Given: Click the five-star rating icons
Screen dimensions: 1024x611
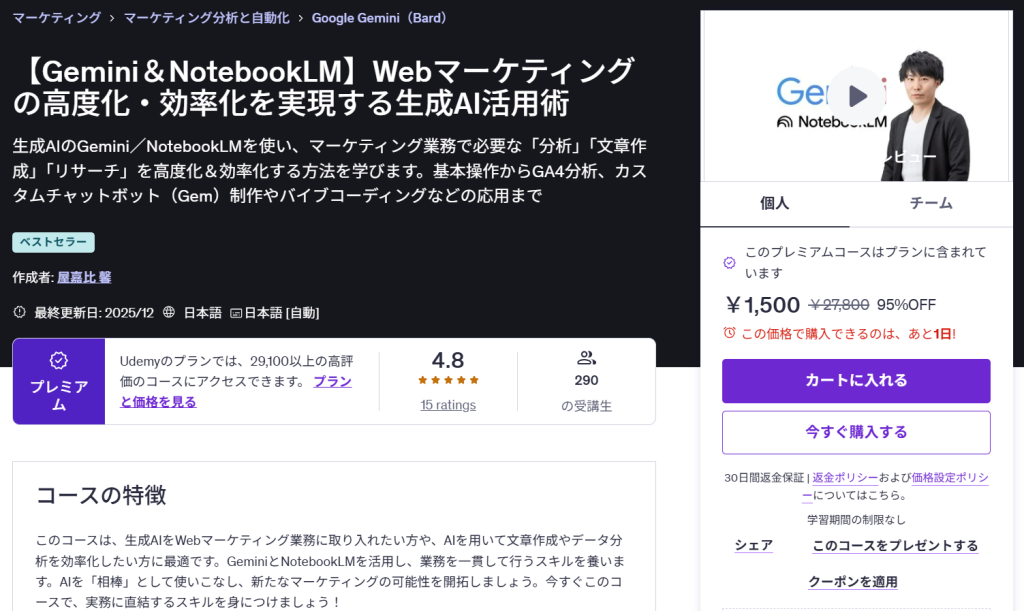Looking at the screenshot, I should (448, 380).
